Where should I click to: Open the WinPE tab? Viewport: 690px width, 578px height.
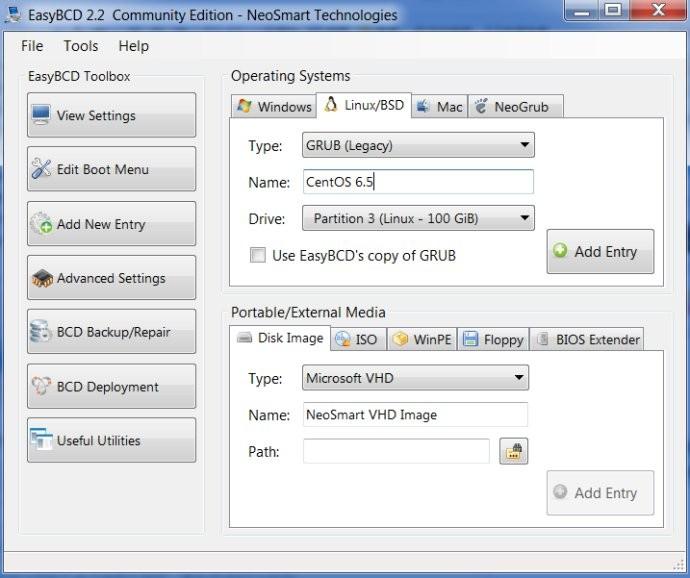coord(422,339)
